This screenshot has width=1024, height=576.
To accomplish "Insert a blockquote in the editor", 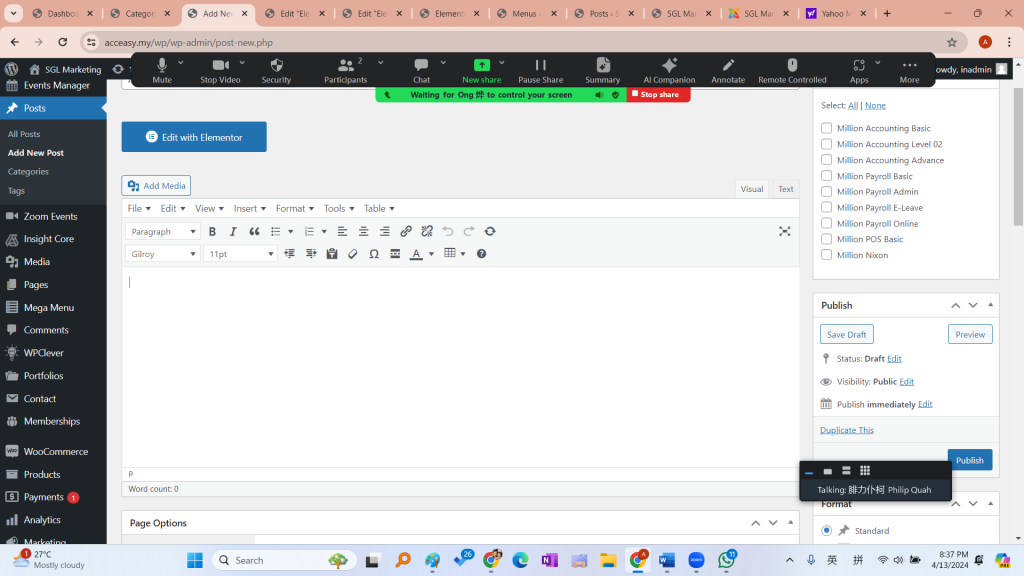I will coord(254,231).
